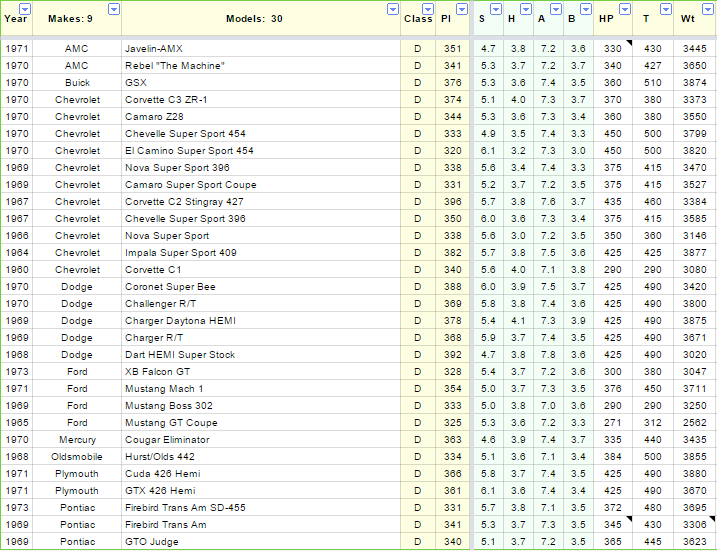717x551 pixels.
Task: Select PI value '392' cell
Action: click(x=452, y=354)
